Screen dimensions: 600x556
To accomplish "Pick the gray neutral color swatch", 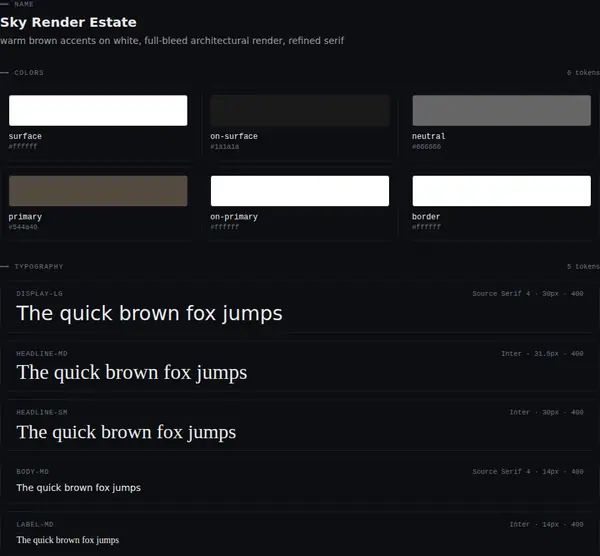I will coord(501,110).
